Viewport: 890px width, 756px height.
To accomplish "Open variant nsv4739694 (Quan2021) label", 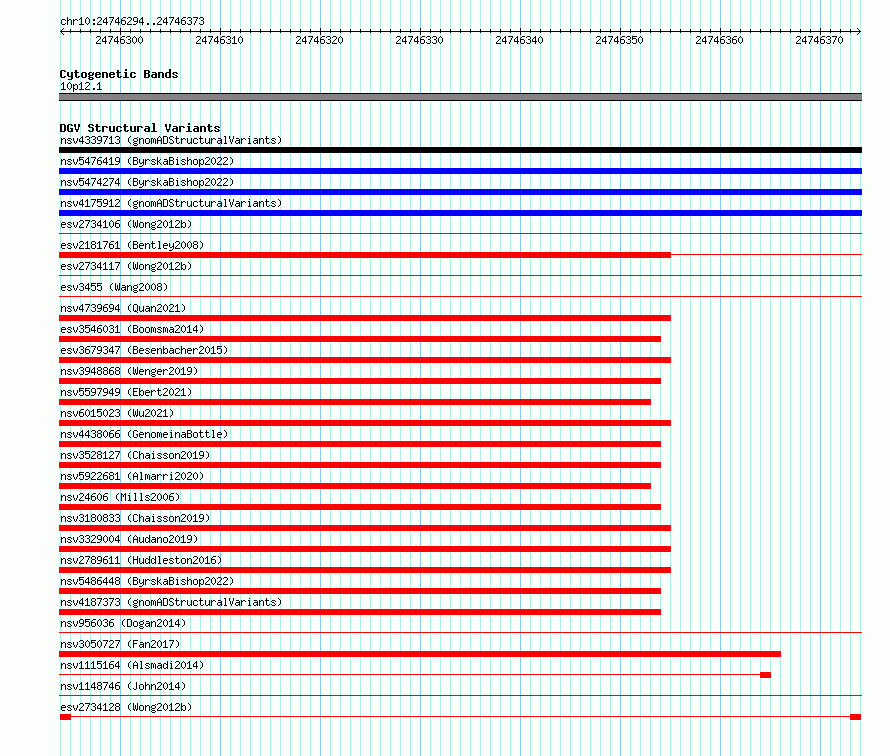I will click(123, 308).
